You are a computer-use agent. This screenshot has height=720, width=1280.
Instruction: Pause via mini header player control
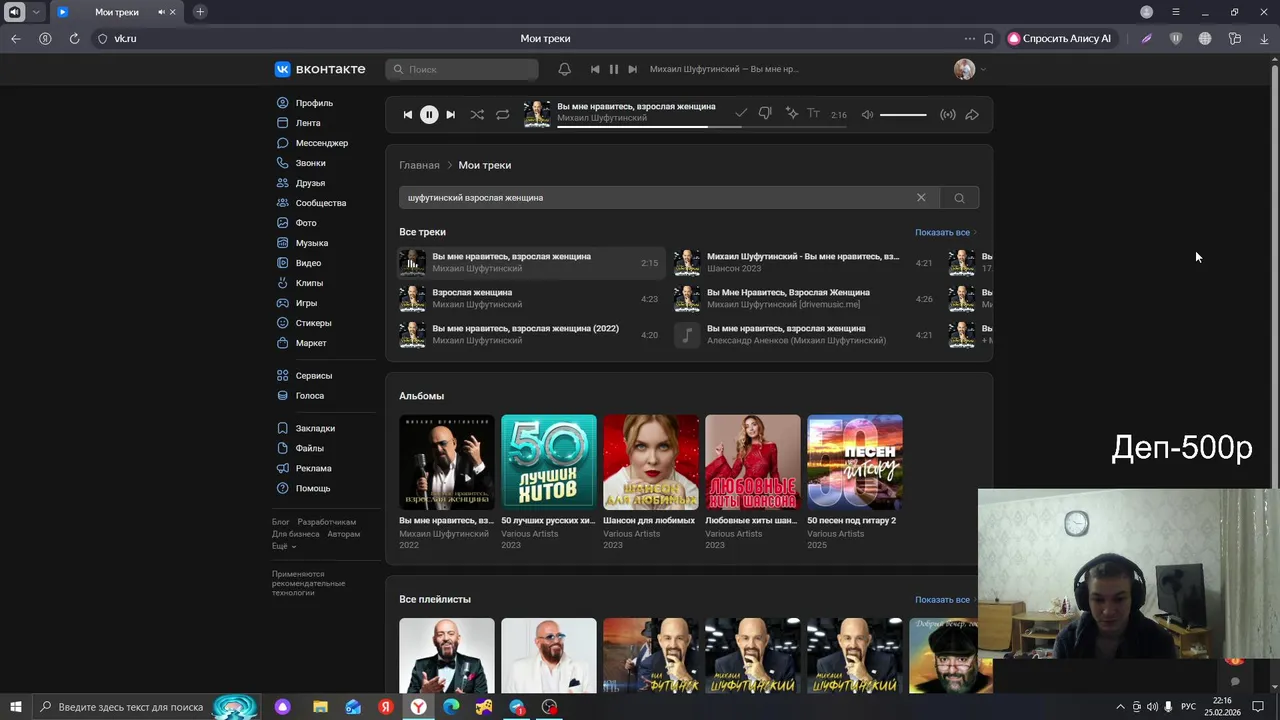(x=614, y=69)
